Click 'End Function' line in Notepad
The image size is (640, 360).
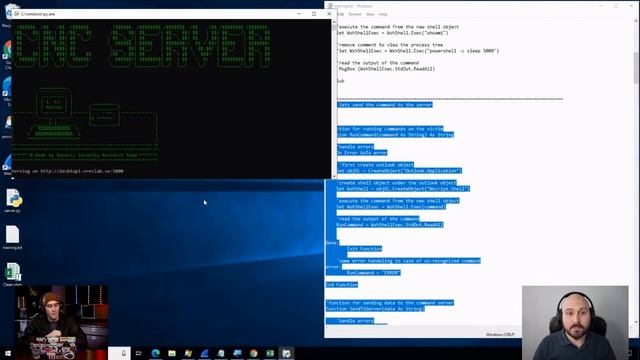tap(342, 284)
